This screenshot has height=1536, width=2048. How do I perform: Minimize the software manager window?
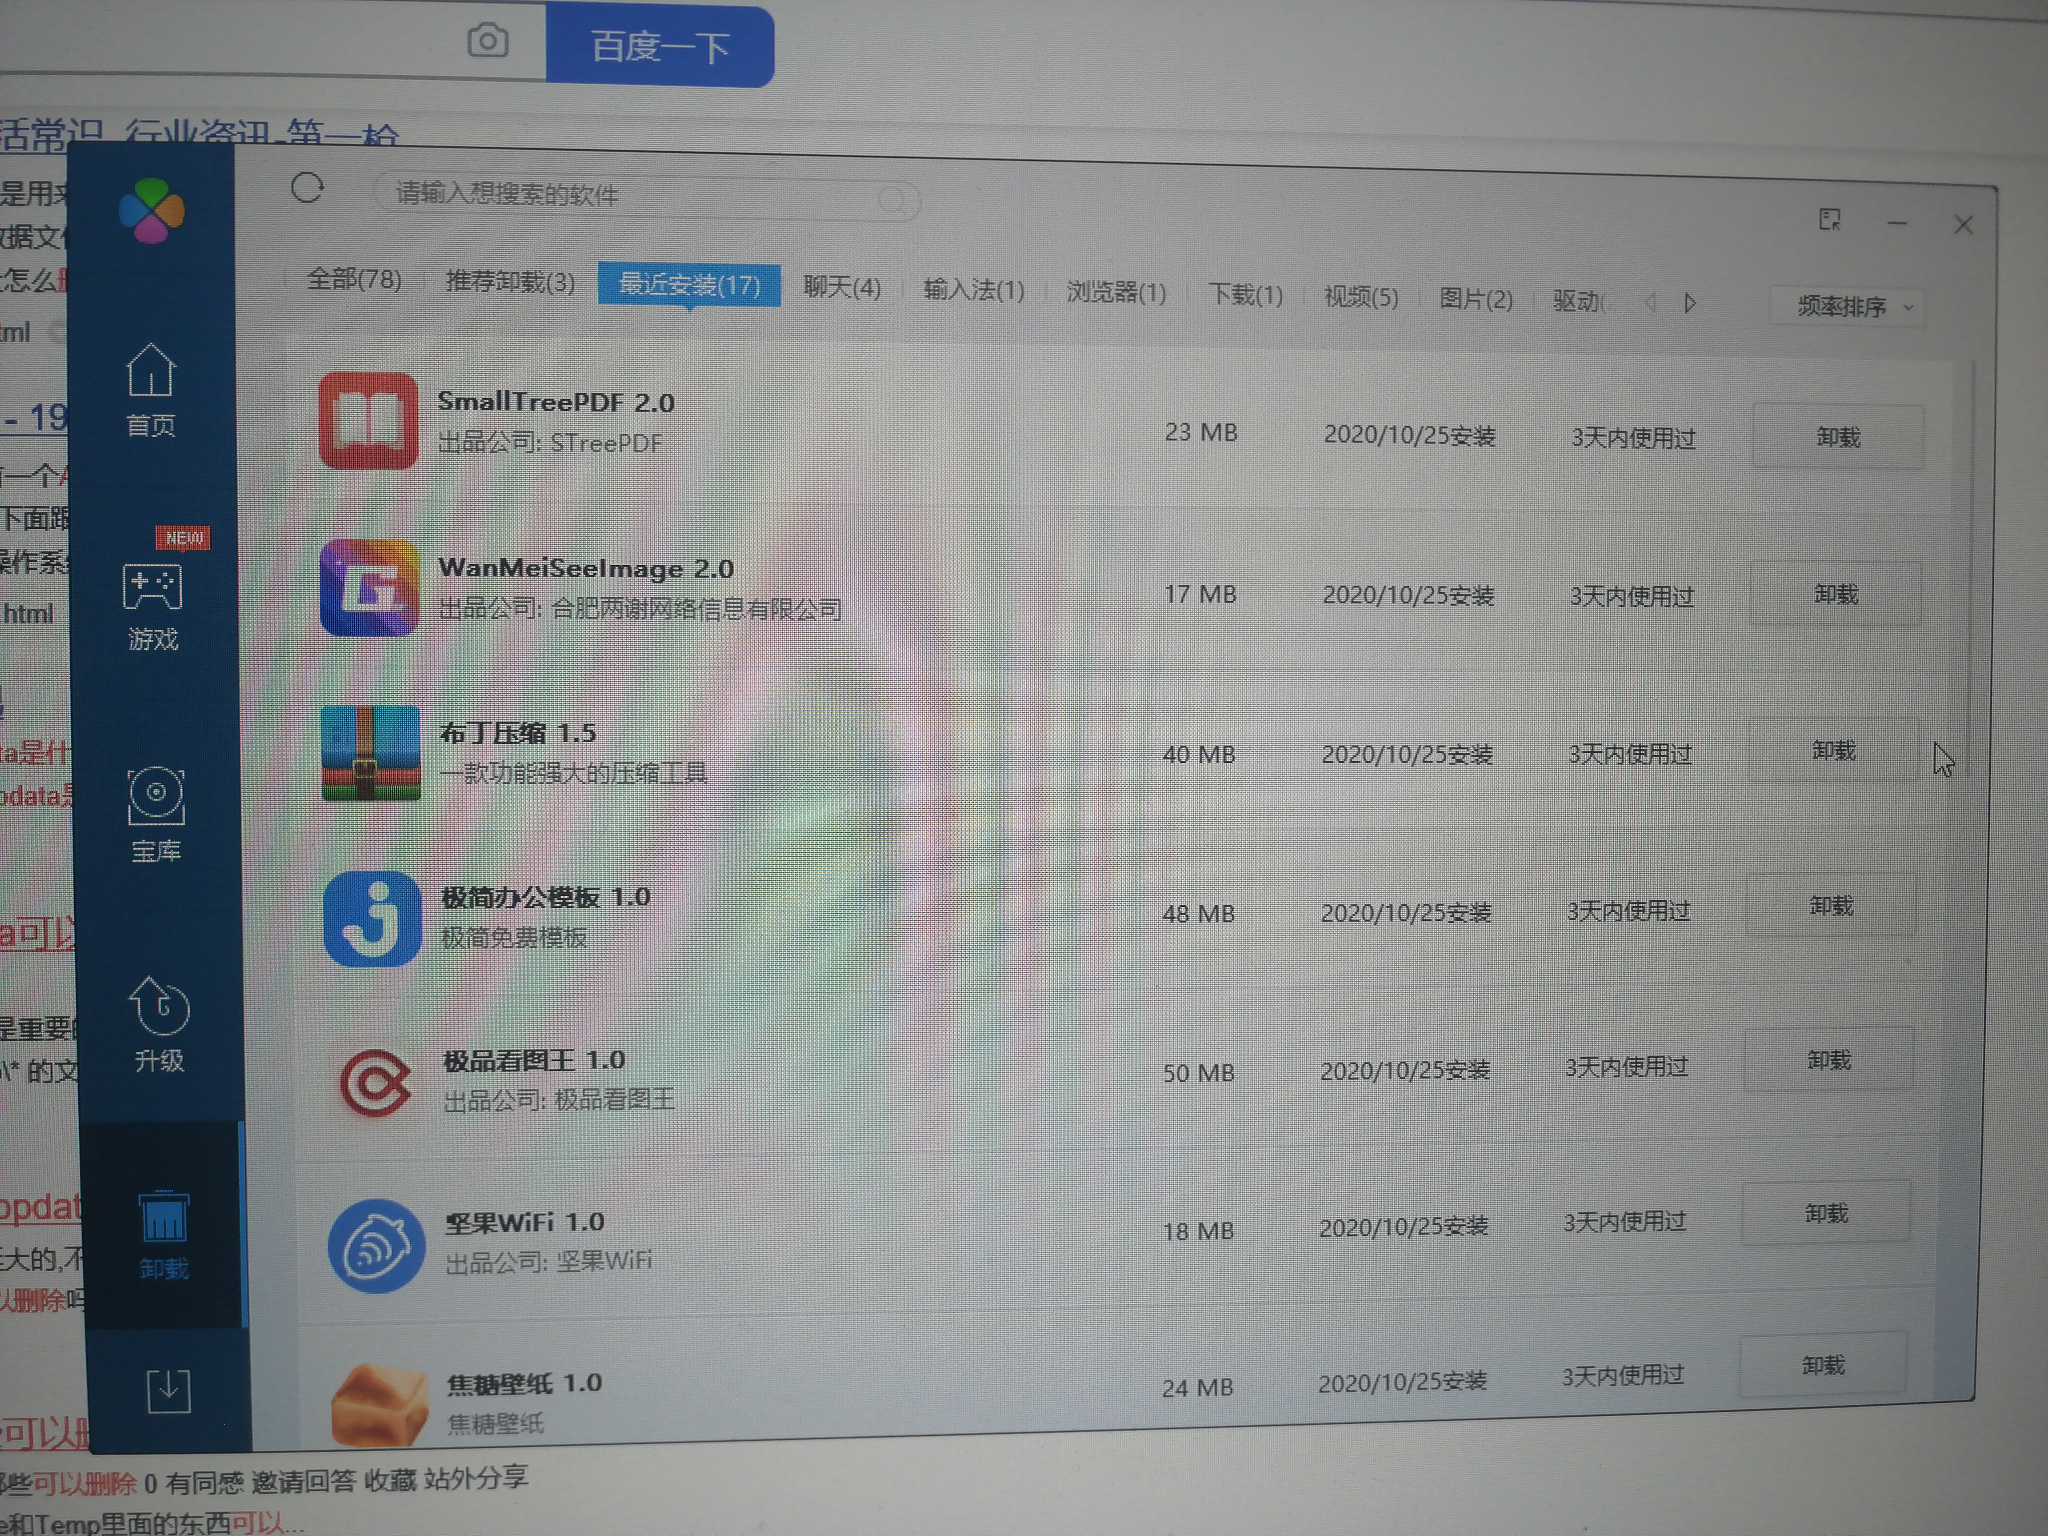click(1897, 223)
